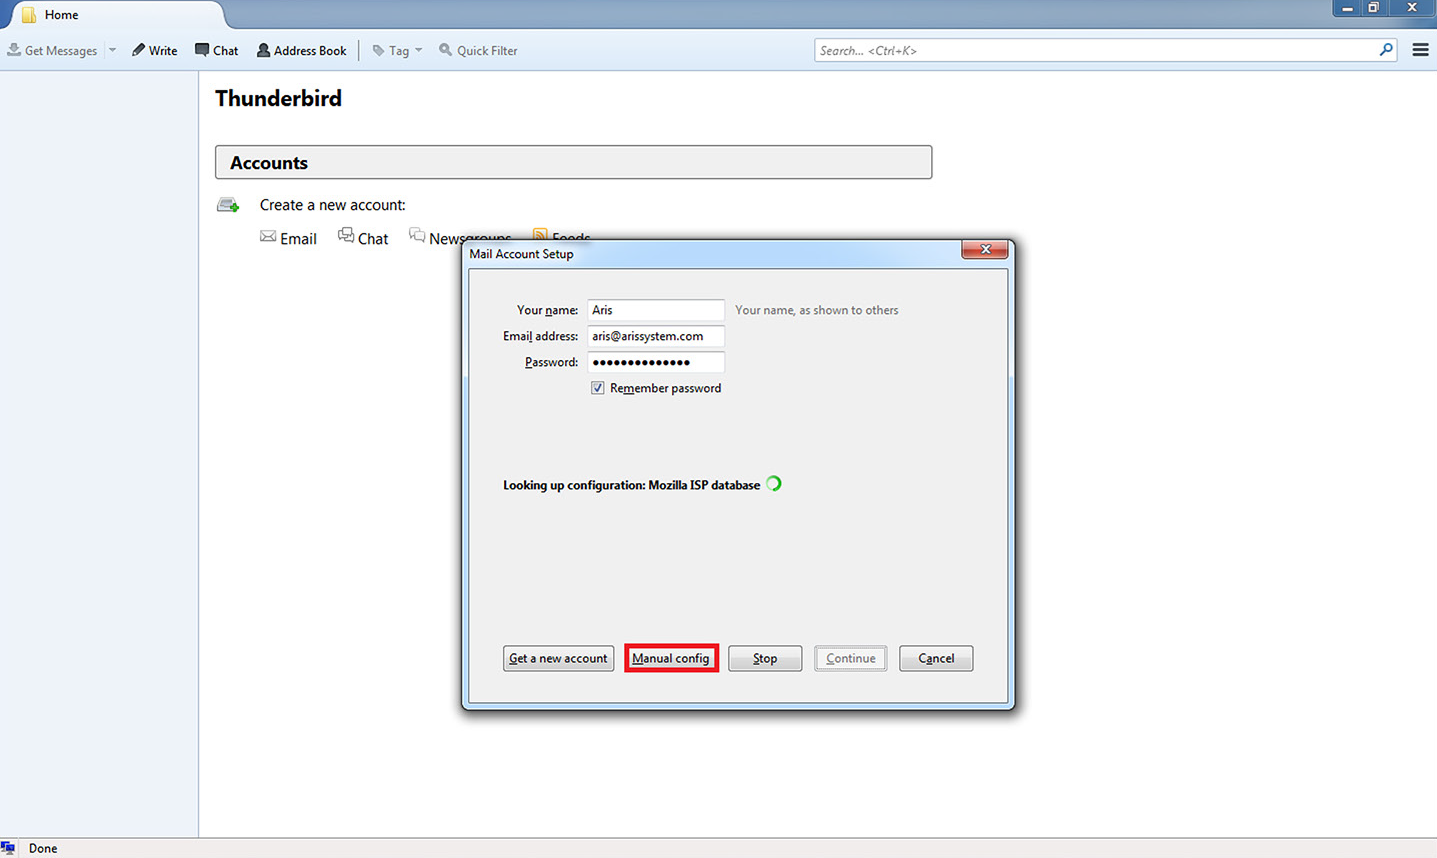Click the 'Your name, as shown to others' hint
This screenshot has width=1437, height=858.
pos(817,310)
